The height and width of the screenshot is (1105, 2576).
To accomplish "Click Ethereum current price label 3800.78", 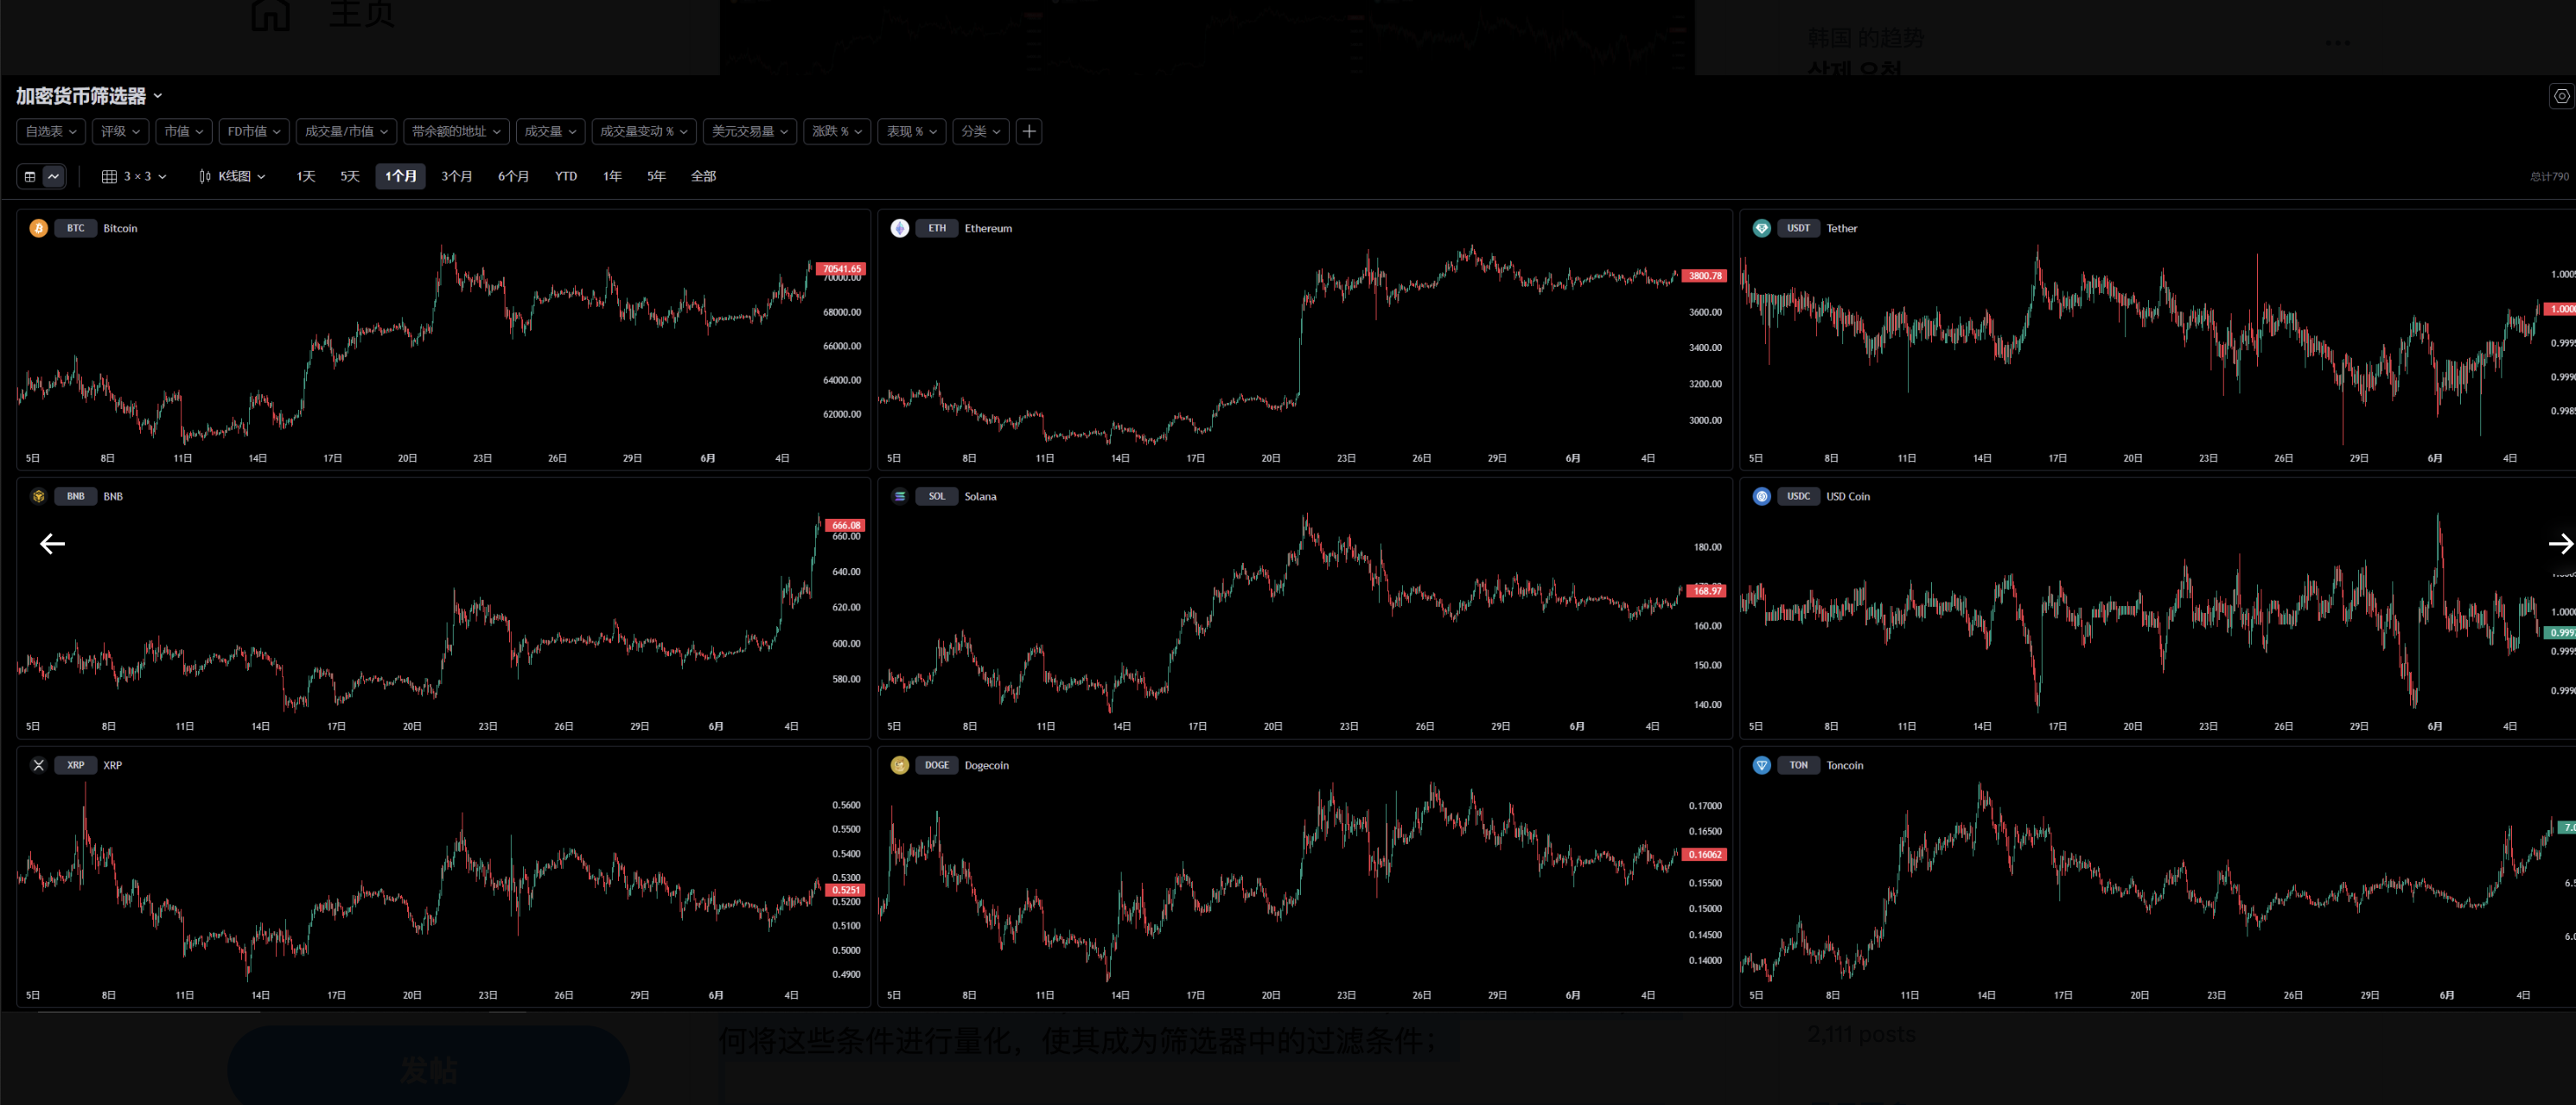I will click(x=1704, y=275).
